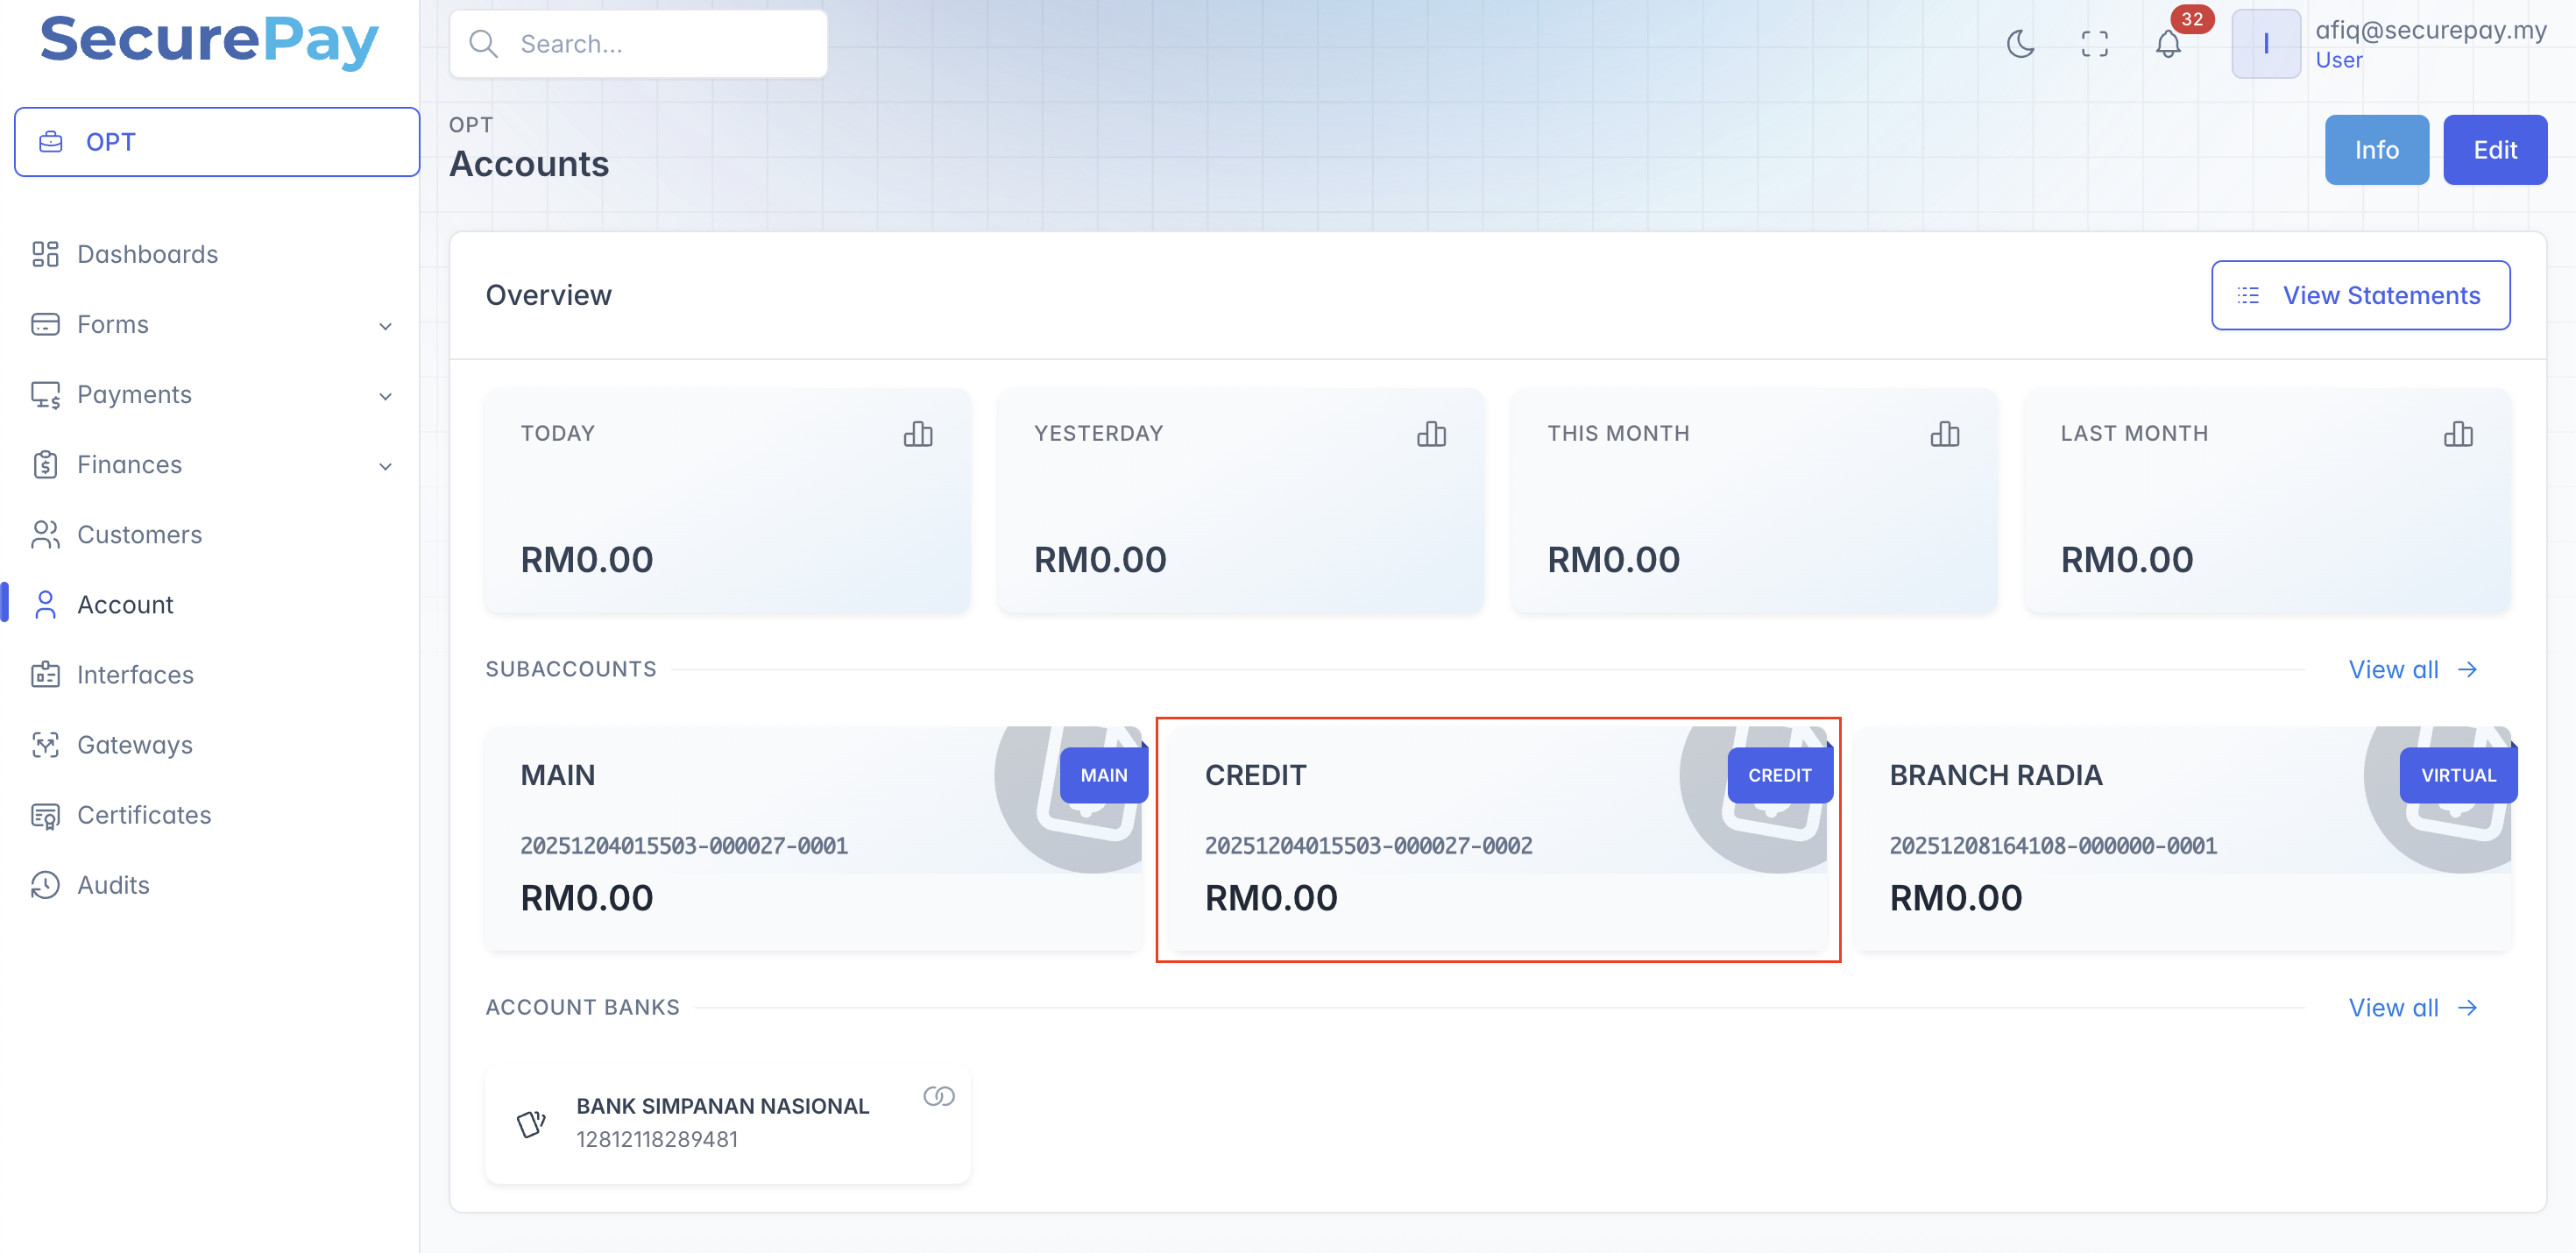The image size is (2576, 1253).
Task: Open notifications bell with 32 badge
Action: [x=2168, y=44]
